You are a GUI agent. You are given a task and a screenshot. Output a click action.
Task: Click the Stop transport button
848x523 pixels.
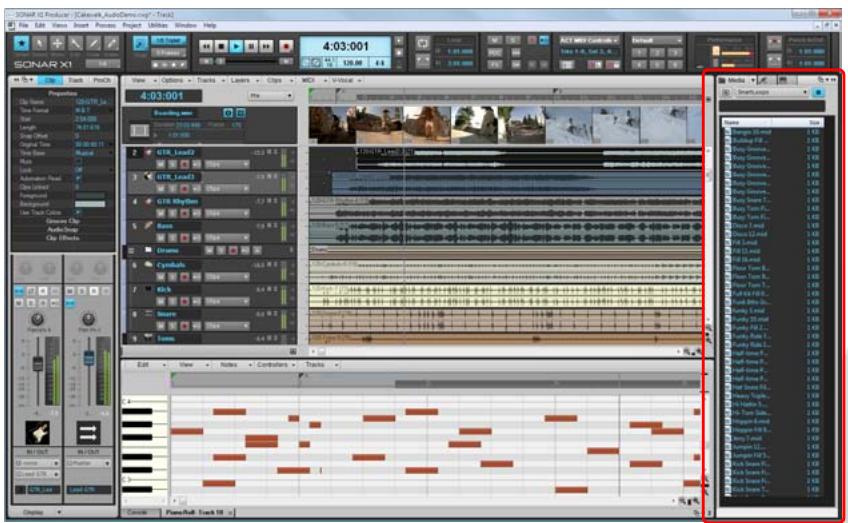[221, 47]
